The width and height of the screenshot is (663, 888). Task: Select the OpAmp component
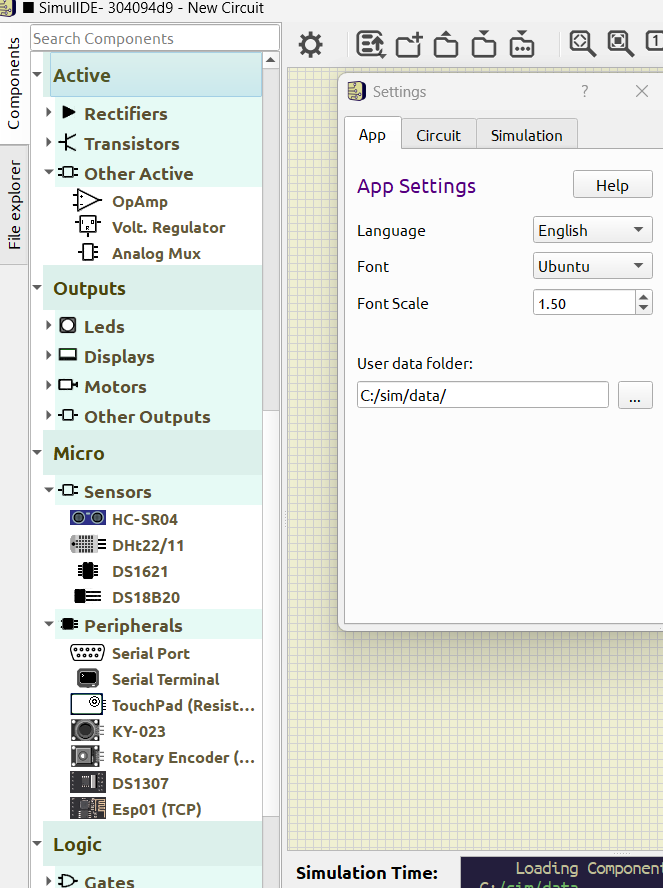pos(139,202)
